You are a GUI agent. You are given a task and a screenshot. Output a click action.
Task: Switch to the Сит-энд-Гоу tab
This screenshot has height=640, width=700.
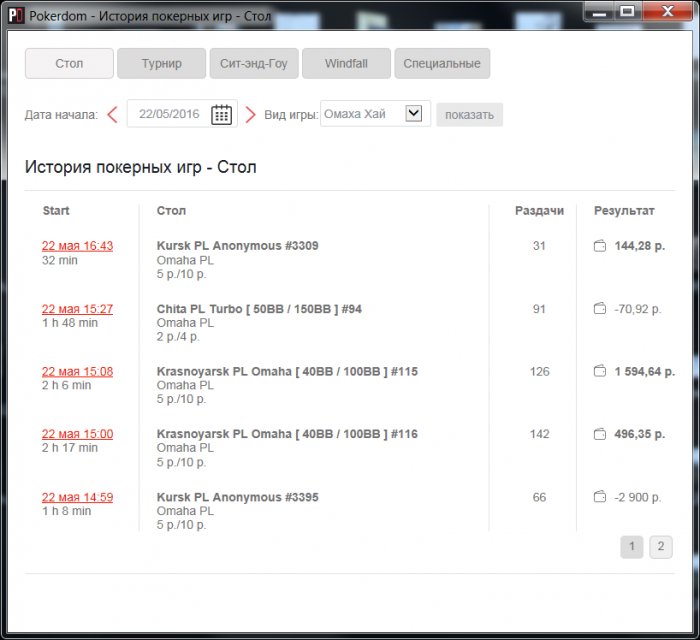[x=253, y=64]
